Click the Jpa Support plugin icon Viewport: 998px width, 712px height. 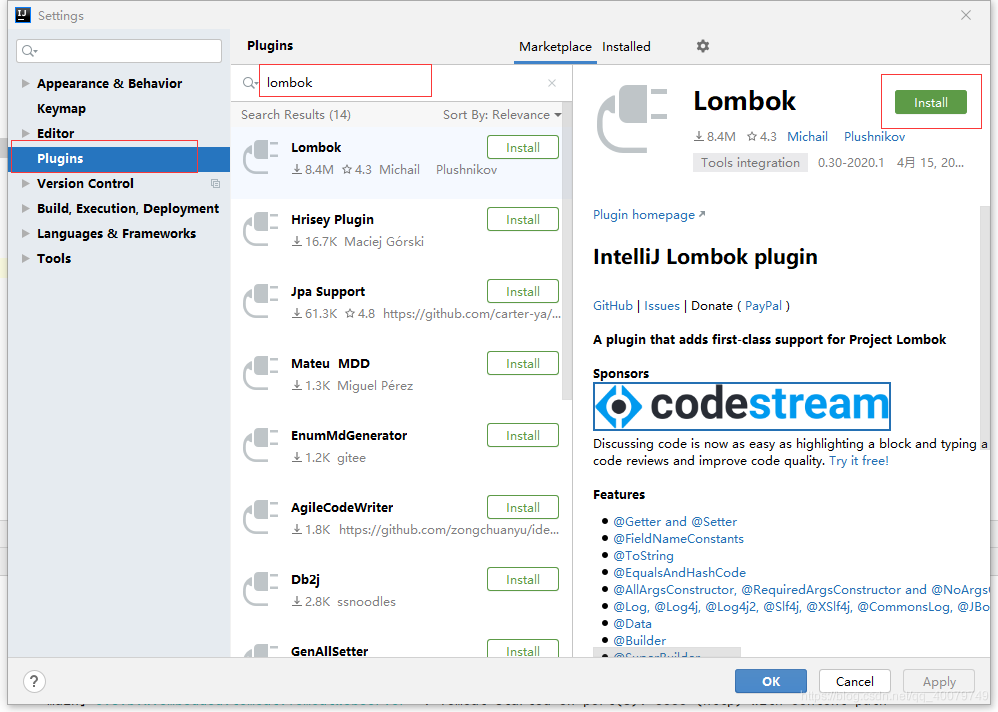(x=261, y=301)
